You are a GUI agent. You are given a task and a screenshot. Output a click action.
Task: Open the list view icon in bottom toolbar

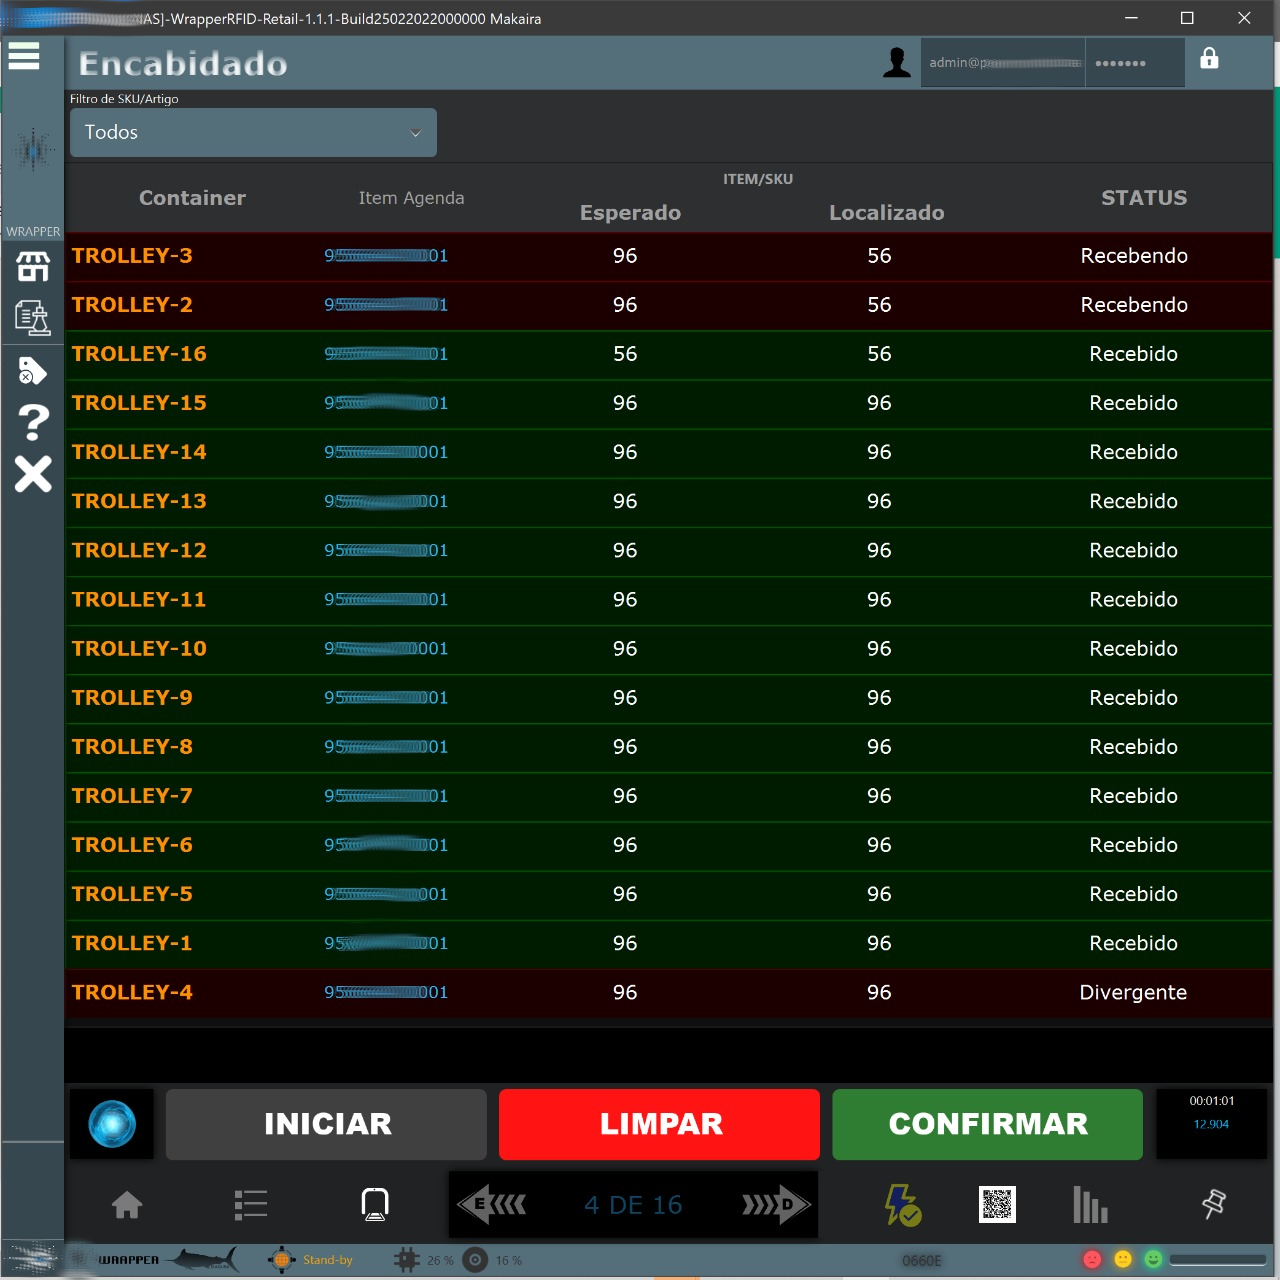click(x=250, y=1205)
